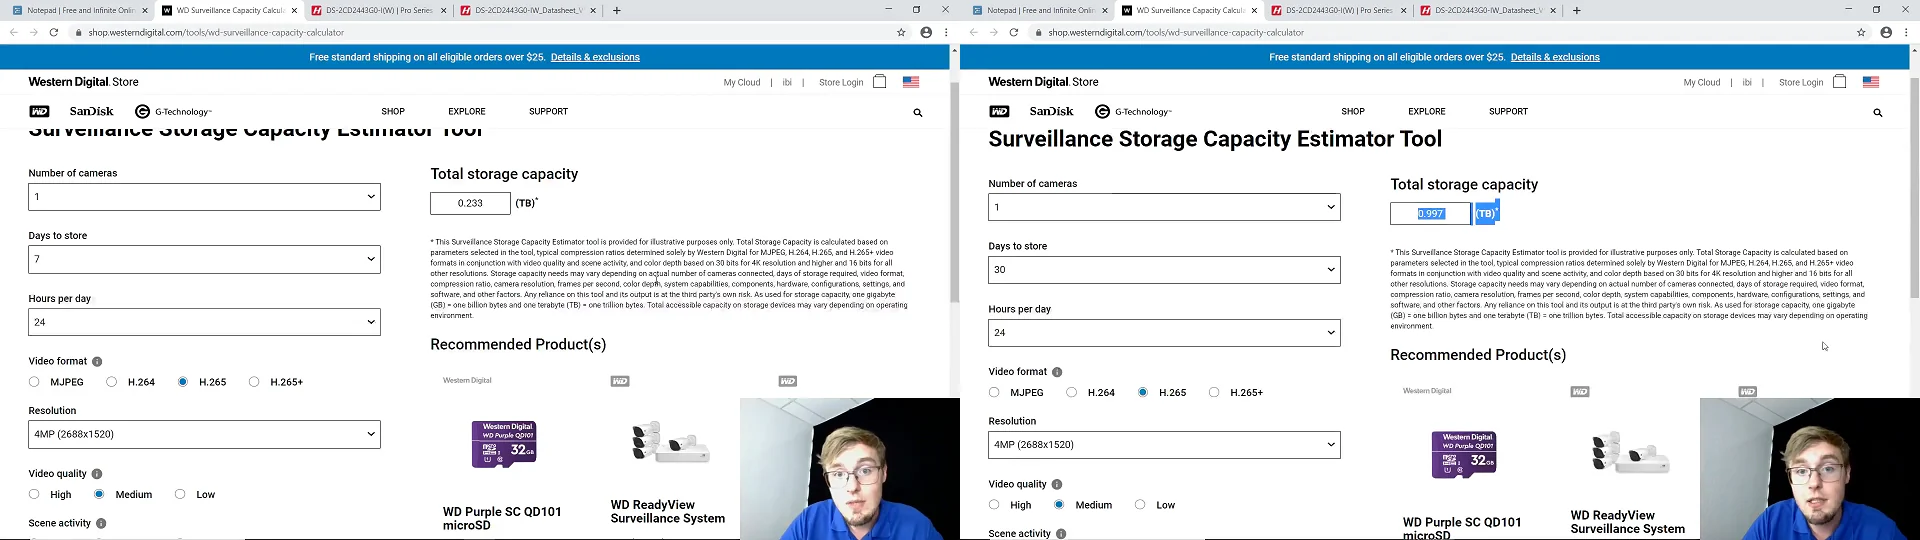Reload the page in the right browser window
This screenshot has width=1920, height=540.
[x=1014, y=32]
